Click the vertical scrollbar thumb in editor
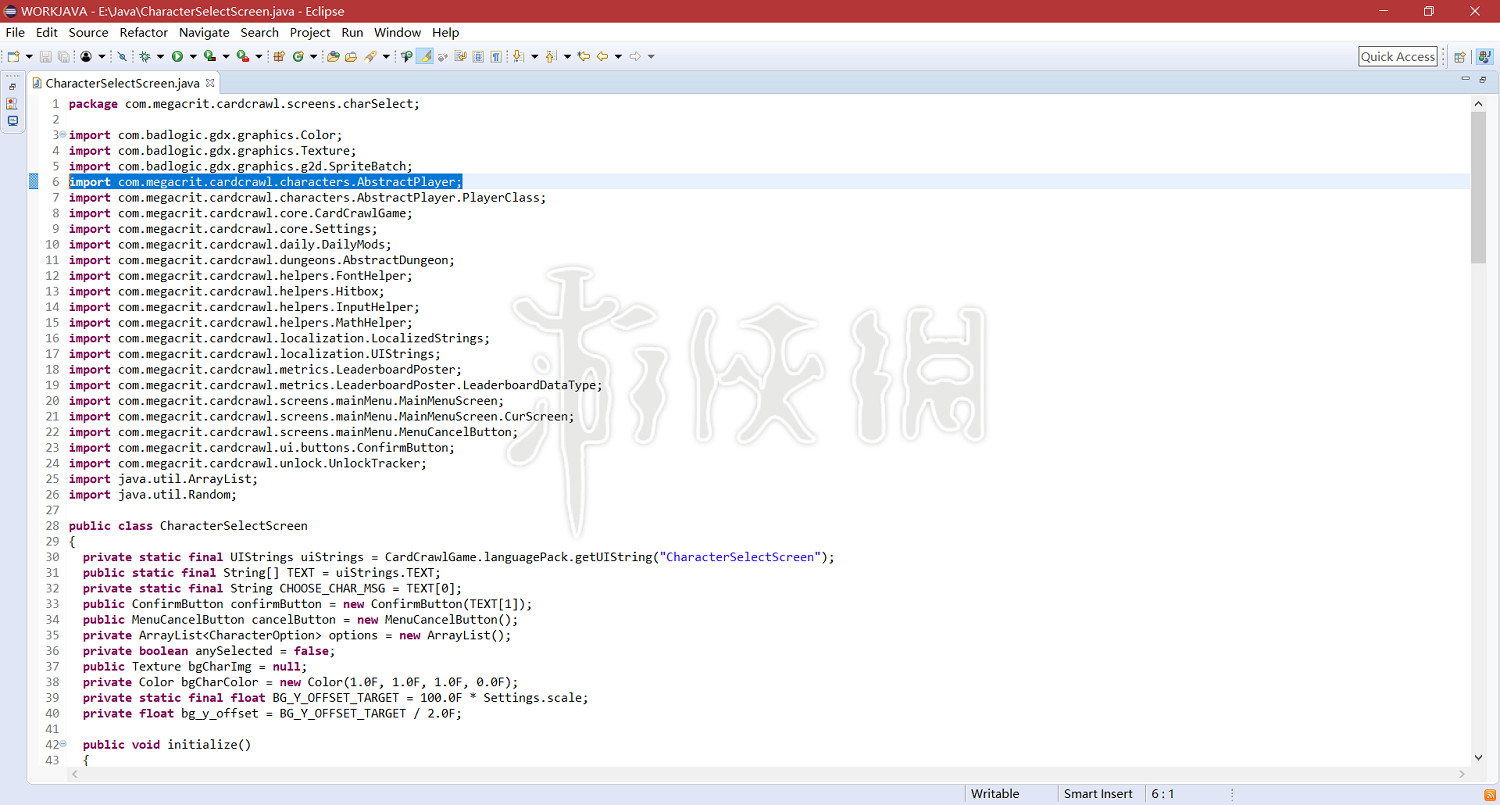The width and height of the screenshot is (1500, 805). 1478,186
